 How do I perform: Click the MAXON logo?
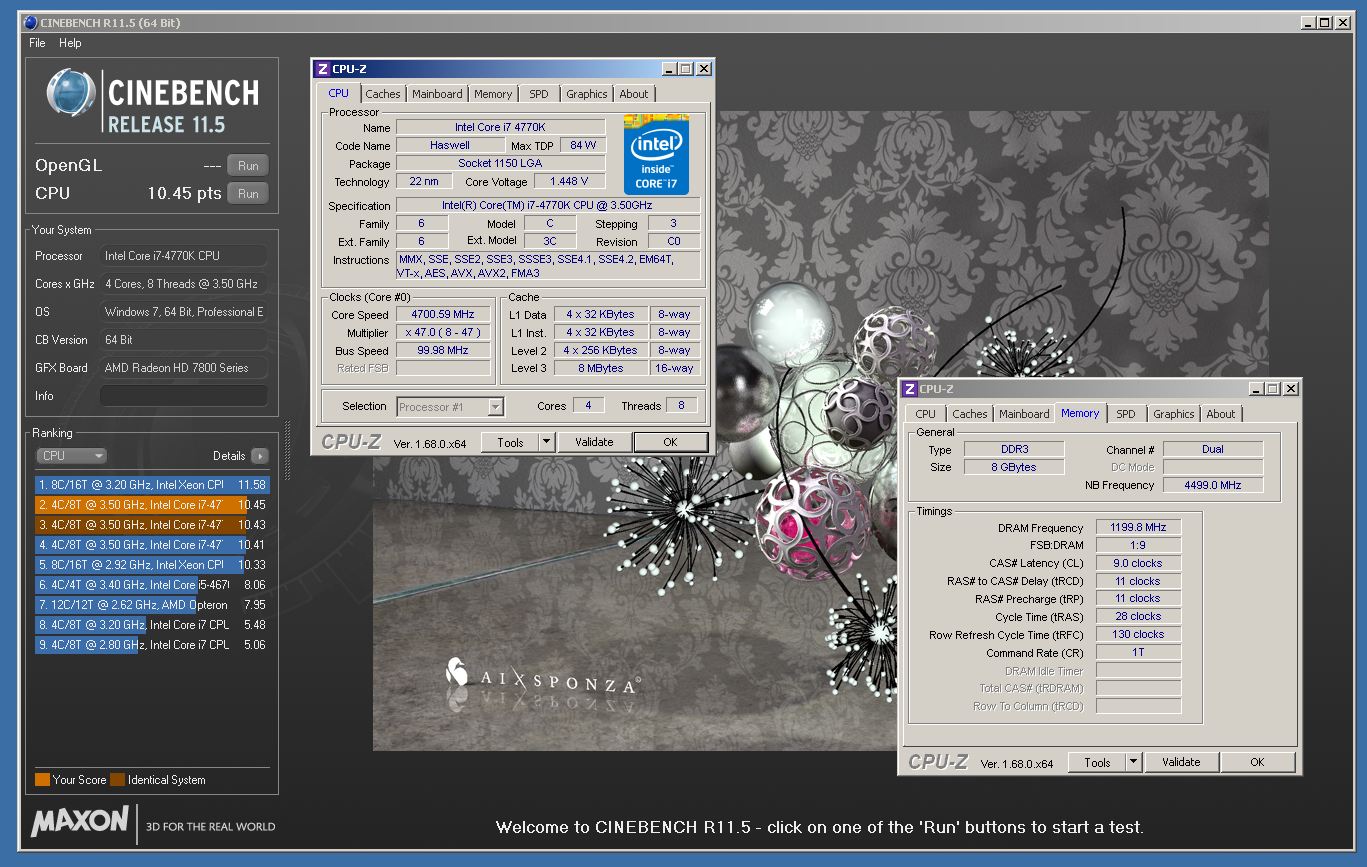pos(80,822)
